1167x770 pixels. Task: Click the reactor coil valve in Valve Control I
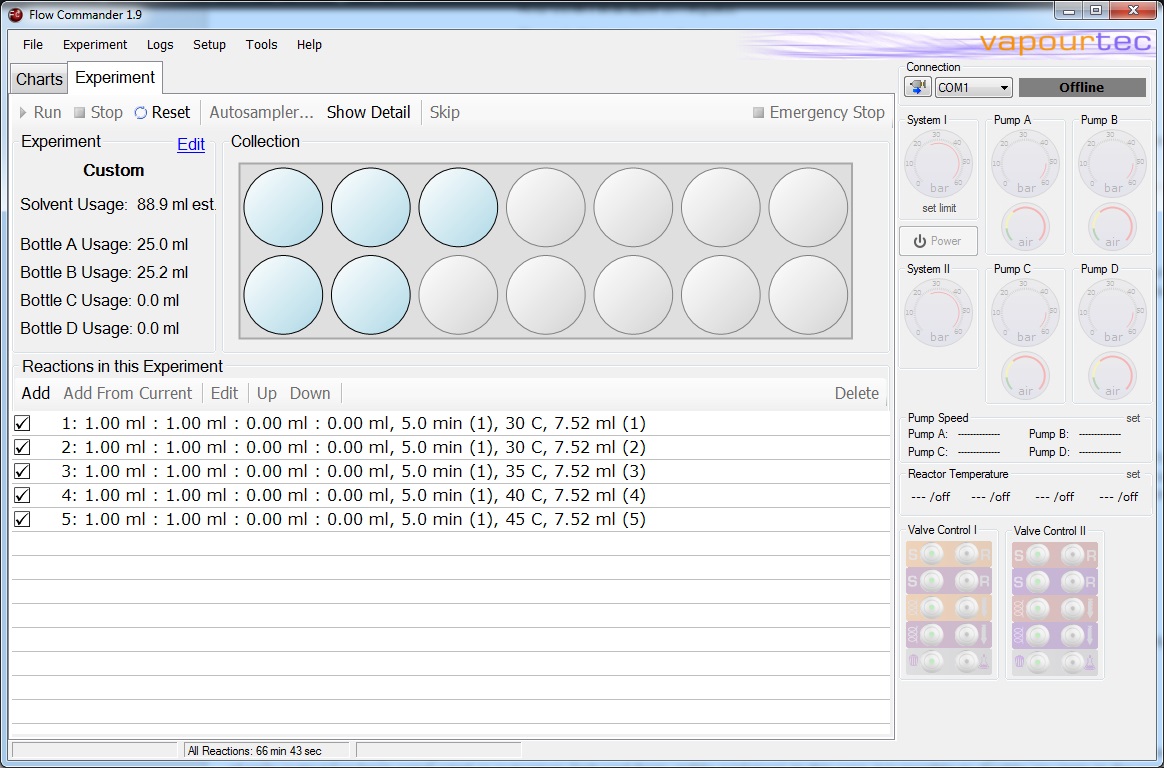click(x=932, y=607)
